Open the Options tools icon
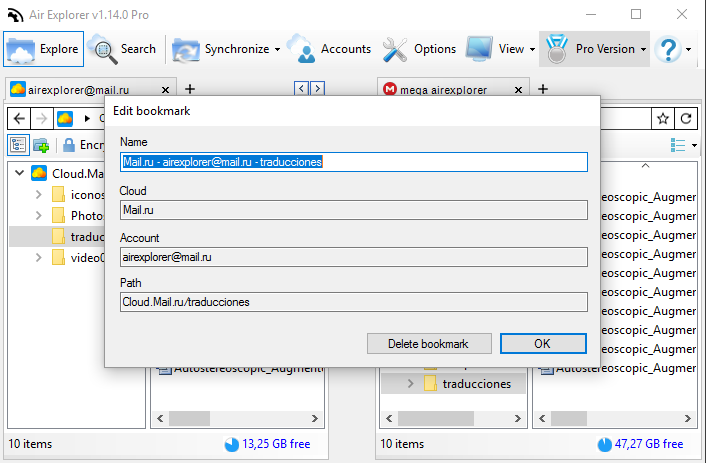The image size is (706, 463). [x=394, y=50]
